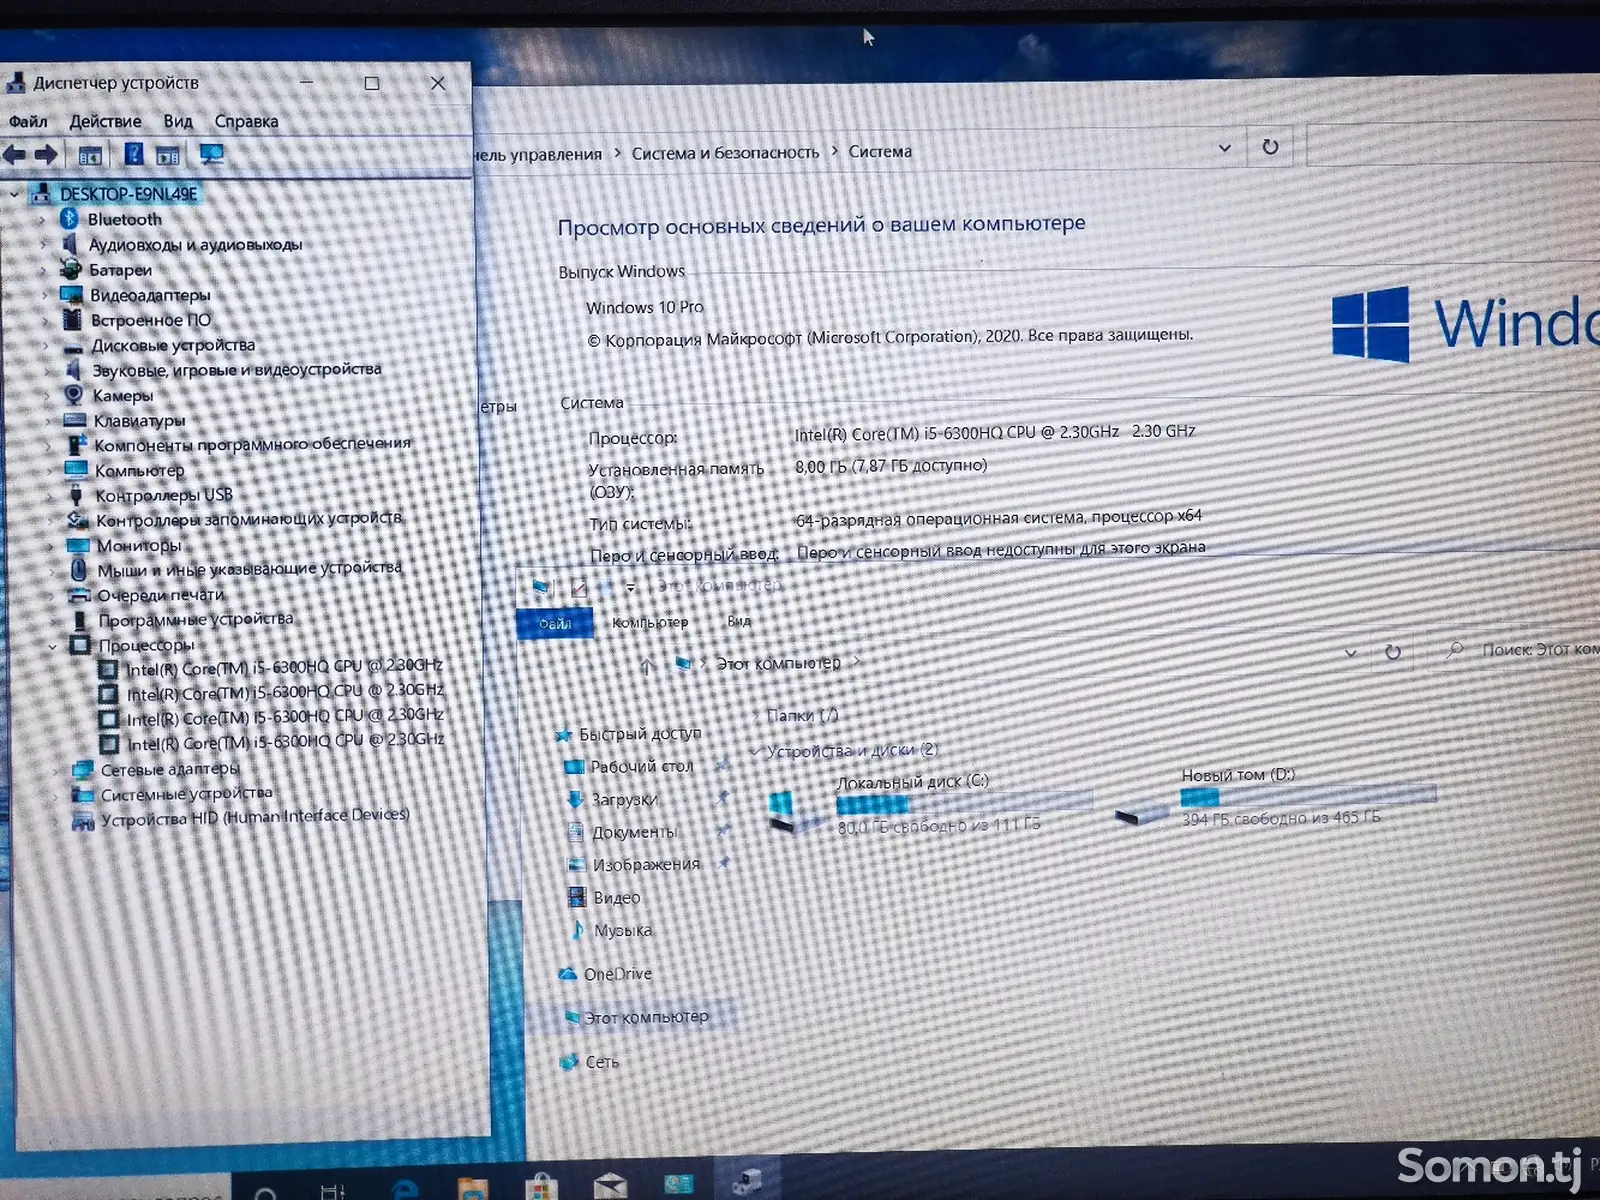
Task: Open Mail app from the taskbar
Action: pos(610,1186)
